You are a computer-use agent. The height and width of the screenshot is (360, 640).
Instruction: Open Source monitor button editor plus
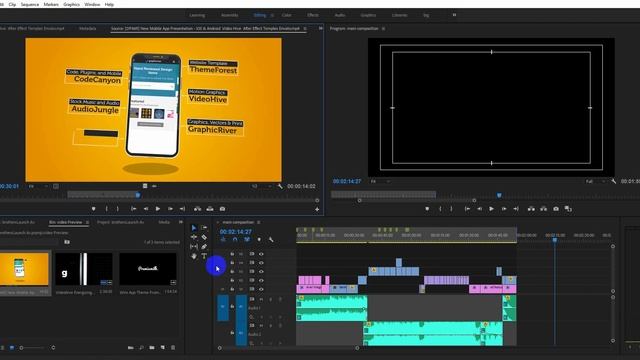point(317,209)
